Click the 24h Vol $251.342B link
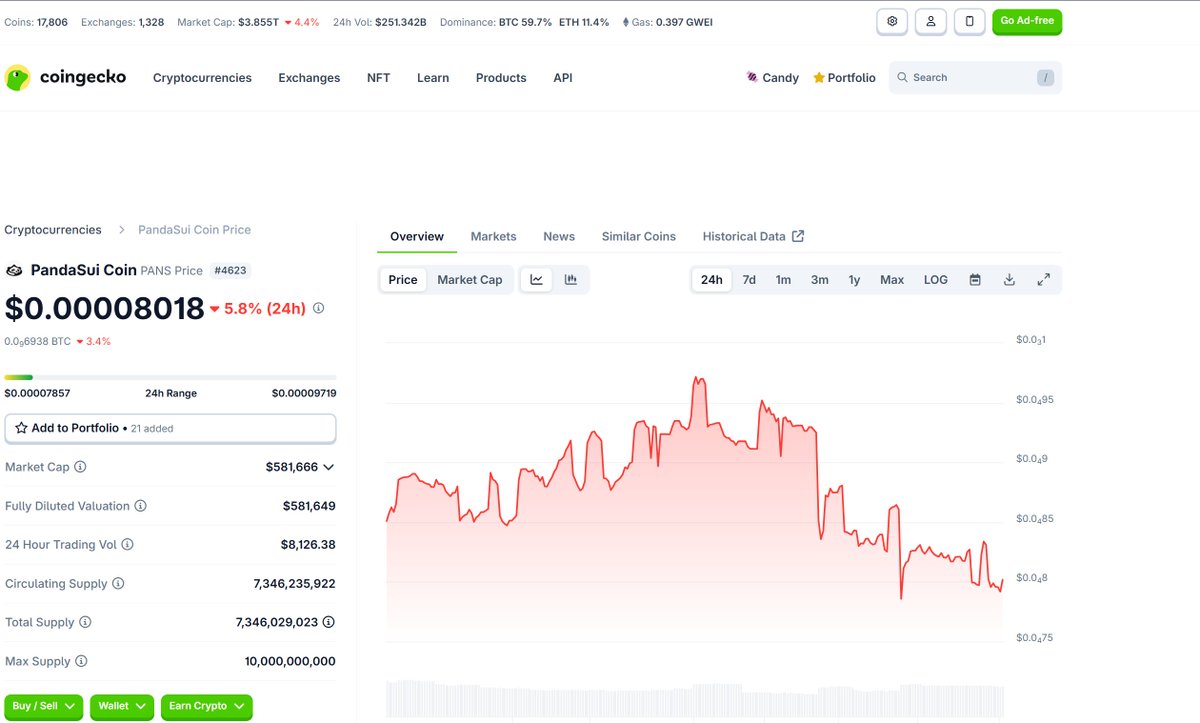 click(x=379, y=22)
